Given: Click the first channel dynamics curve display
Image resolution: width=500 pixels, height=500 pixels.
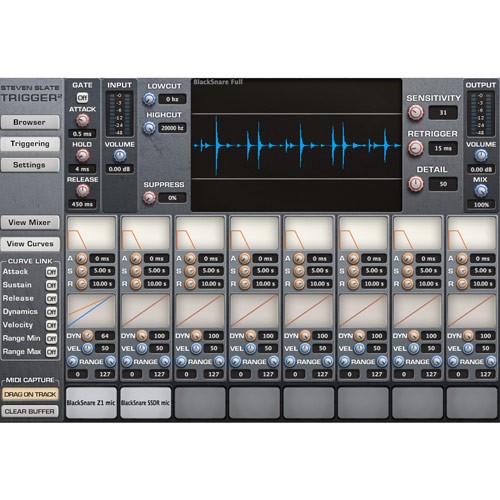Looking at the screenshot, I should pyautogui.click(x=91, y=311).
